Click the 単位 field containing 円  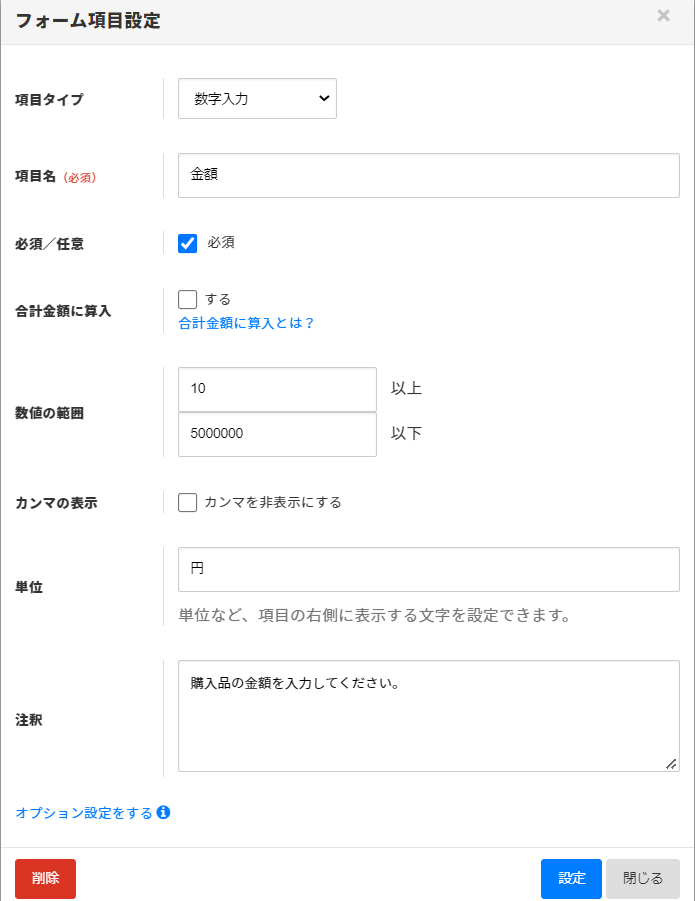coord(428,569)
